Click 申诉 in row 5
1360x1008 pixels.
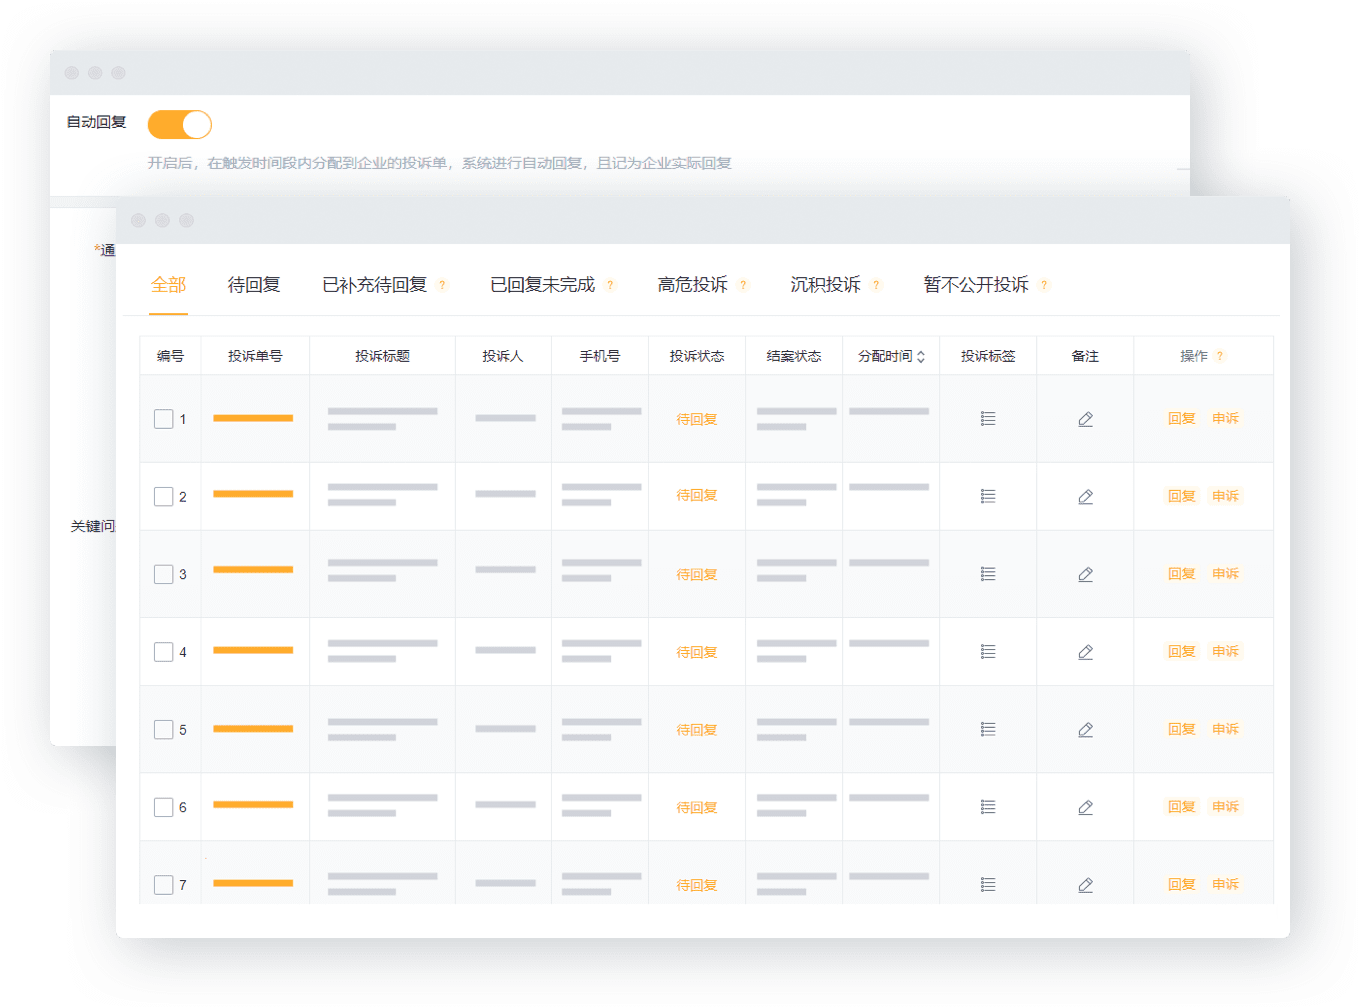pyautogui.click(x=1225, y=730)
